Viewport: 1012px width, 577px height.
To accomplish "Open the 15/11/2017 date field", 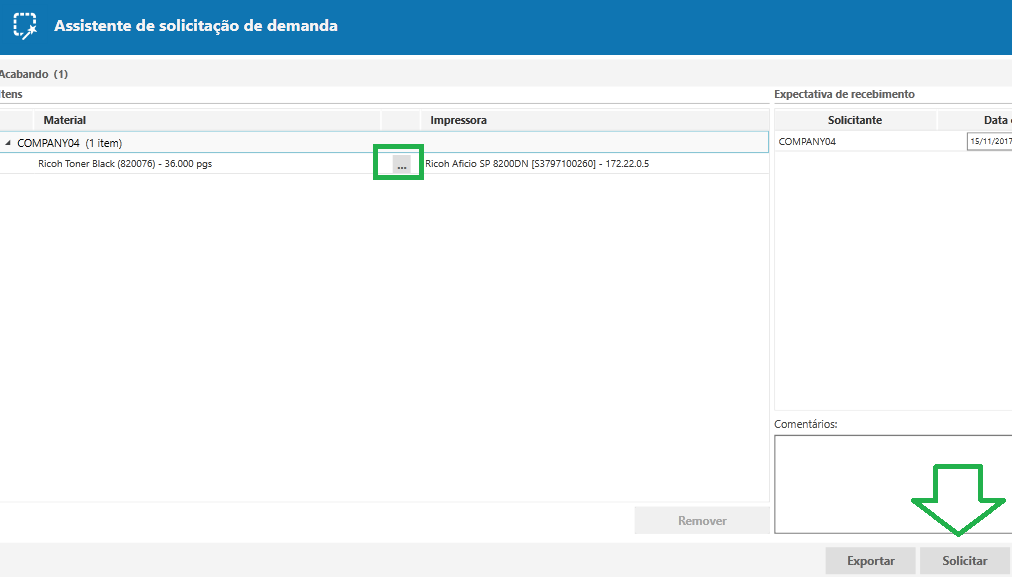I will pyautogui.click(x=989, y=142).
